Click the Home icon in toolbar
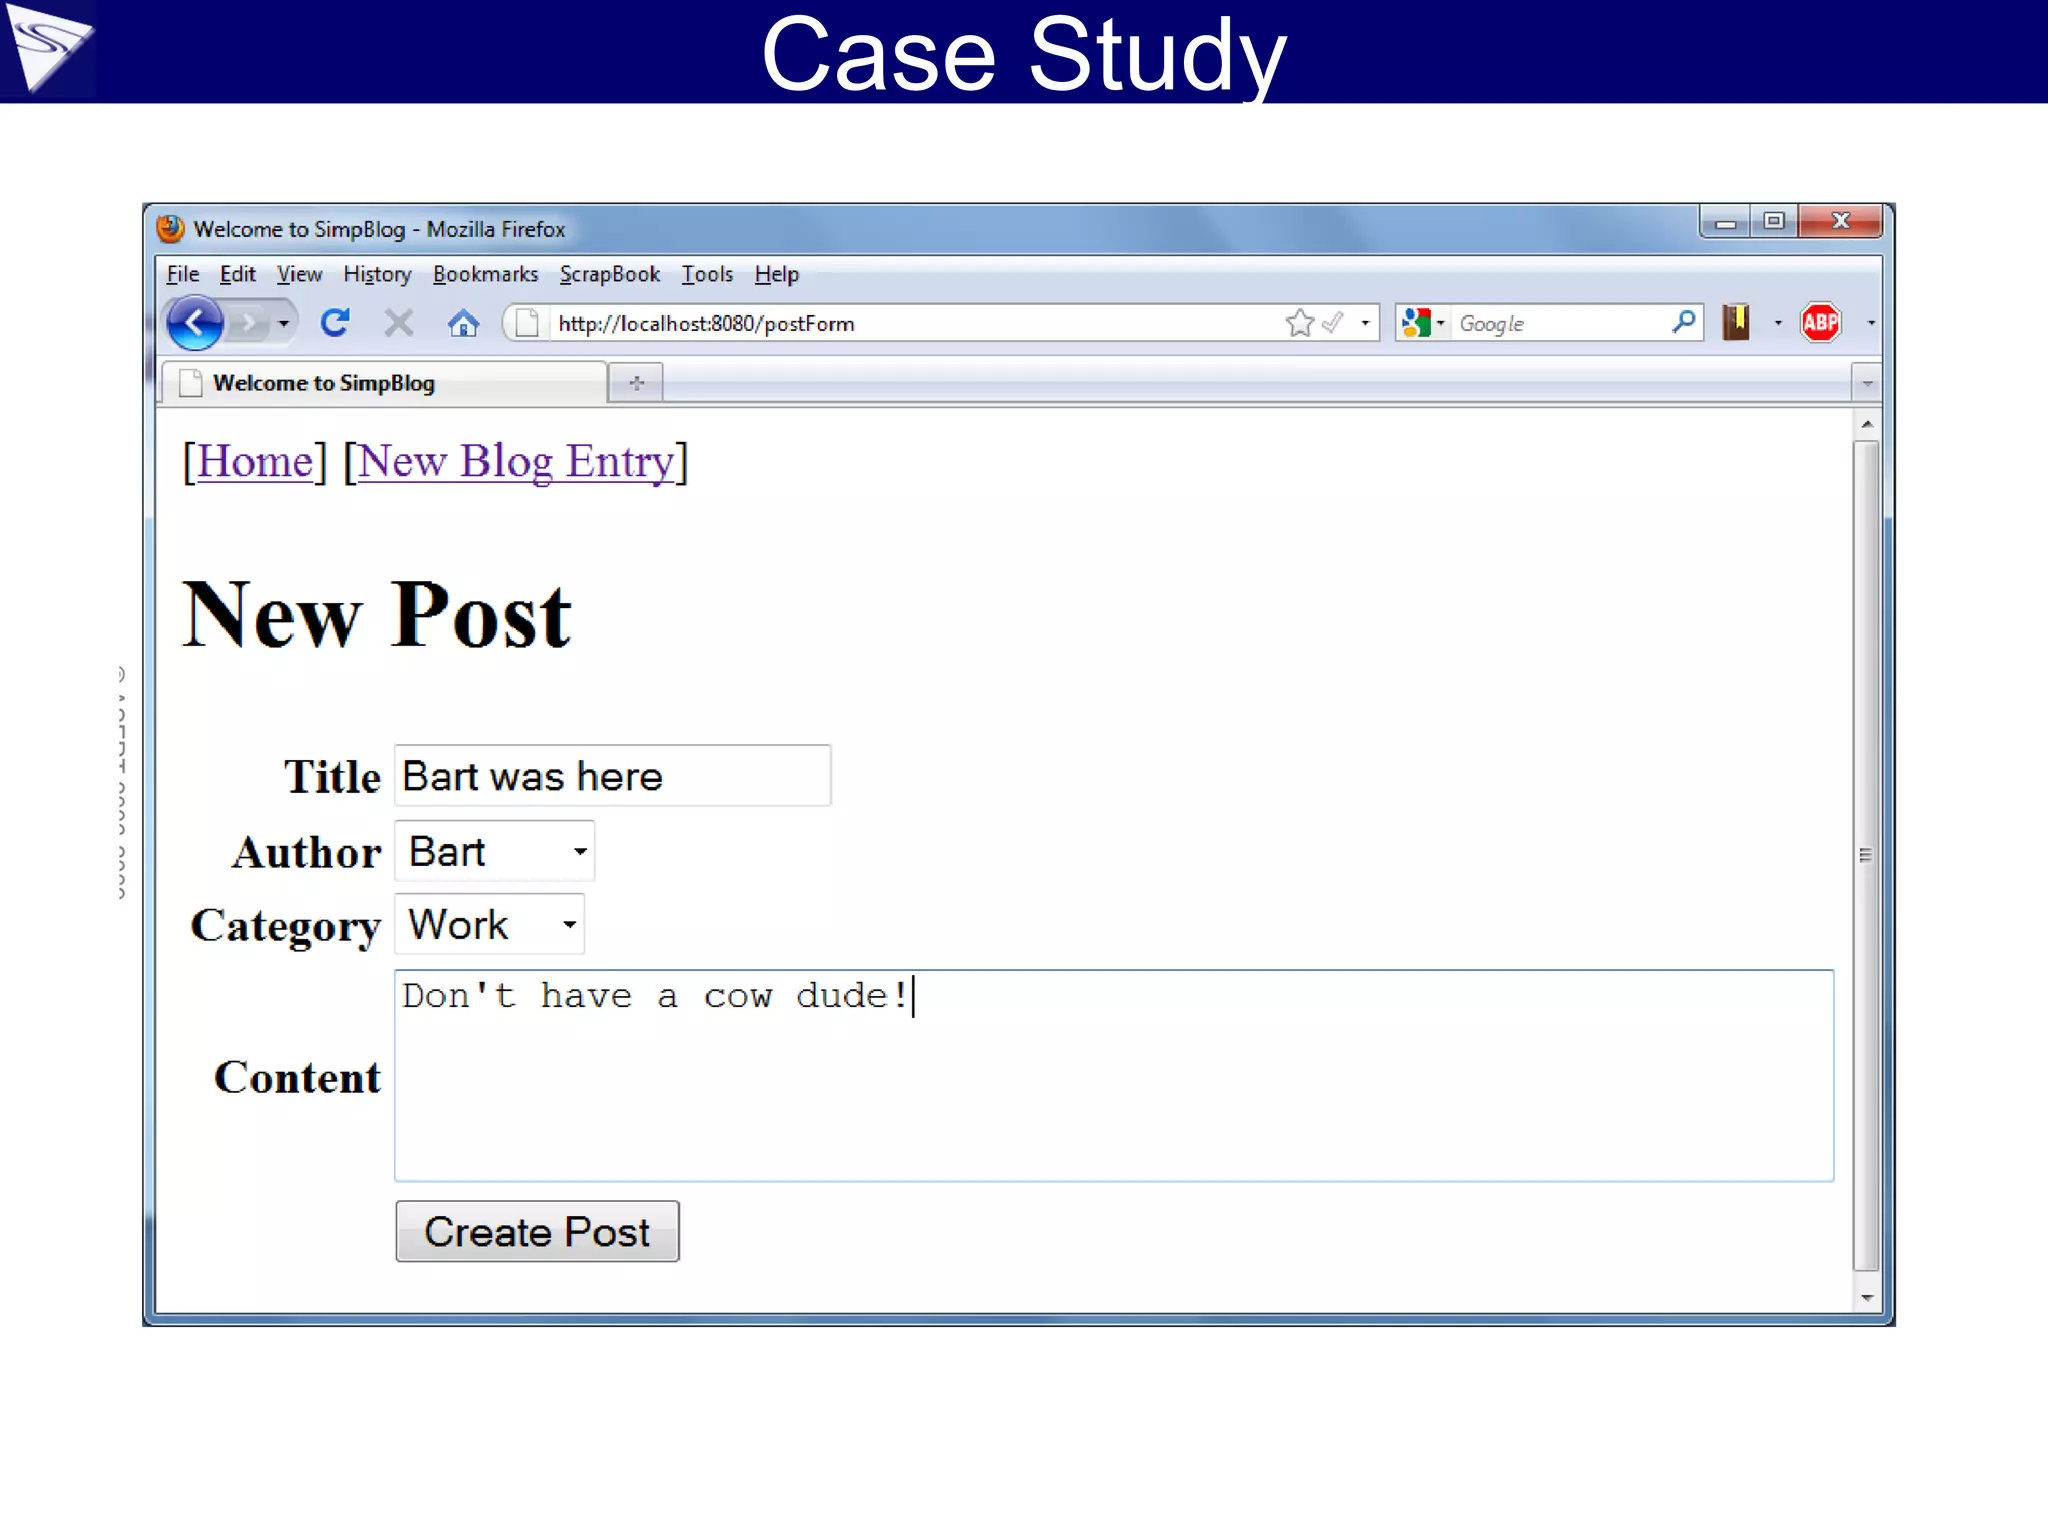Viewport: 2048px width, 1536px height. coord(462,323)
